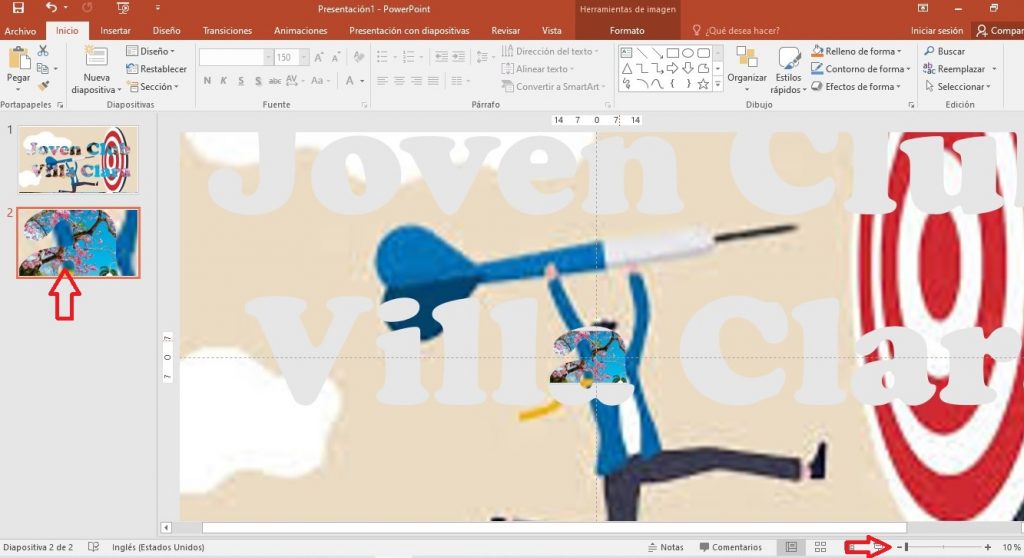Select the straight line shape
The height and width of the screenshot is (558, 1024).
click(642, 53)
